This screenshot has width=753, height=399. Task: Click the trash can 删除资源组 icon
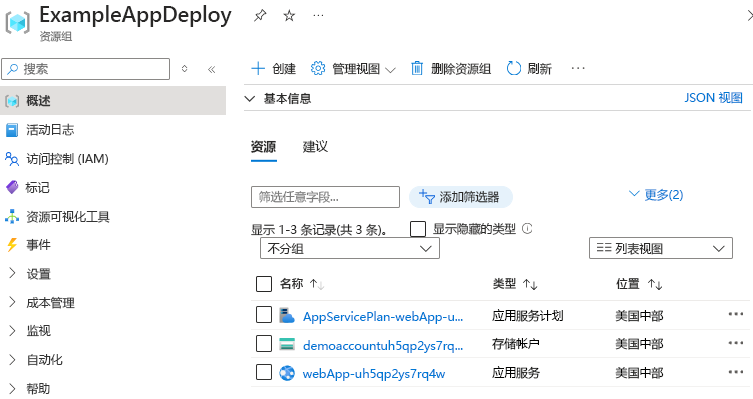click(x=417, y=69)
